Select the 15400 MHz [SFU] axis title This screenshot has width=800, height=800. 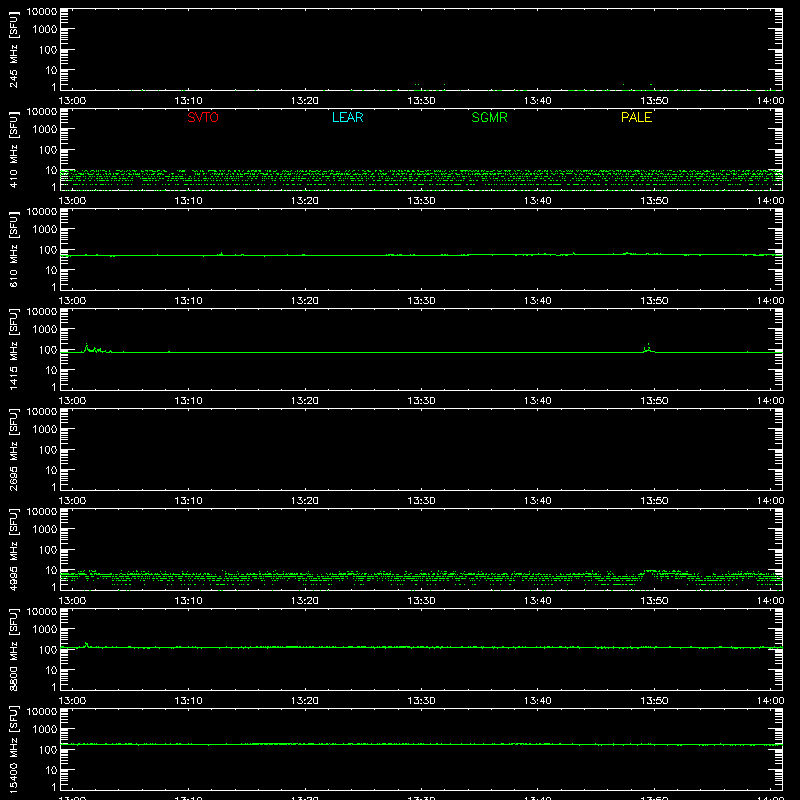click(14, 750)
